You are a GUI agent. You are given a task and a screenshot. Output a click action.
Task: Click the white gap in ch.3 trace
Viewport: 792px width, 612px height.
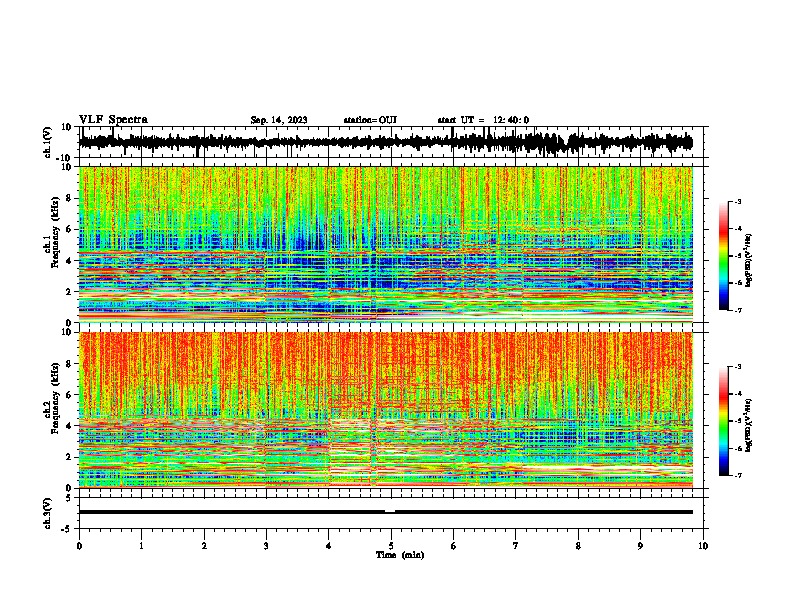pos(390,511)
